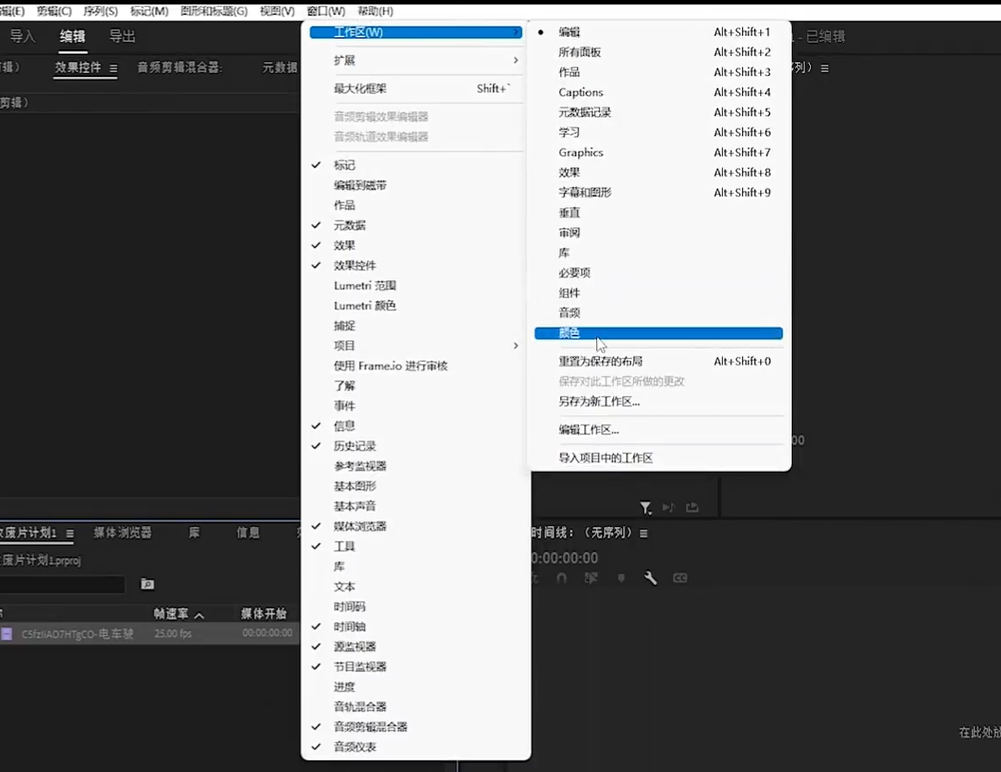Click the purple clip icon in project list
Screen dimensions: 1001x772
click(6, 633)
